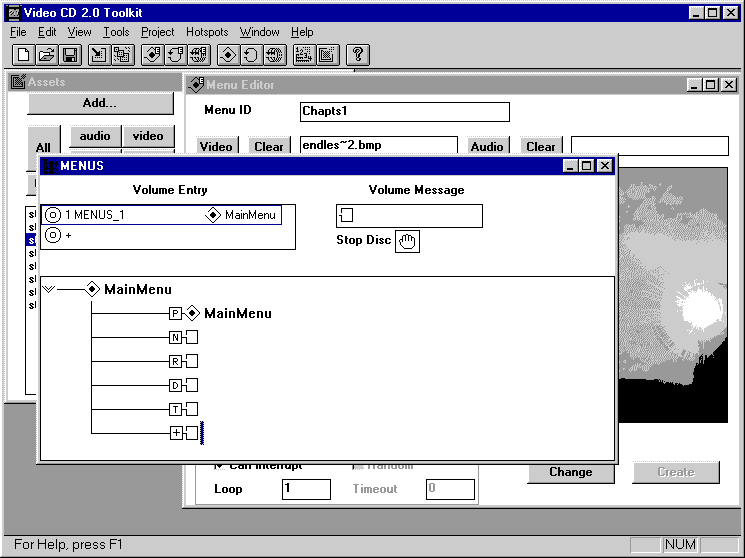
Task: Click the disc icon next to 1 MENUS_1
Action: tap(53, 215)
